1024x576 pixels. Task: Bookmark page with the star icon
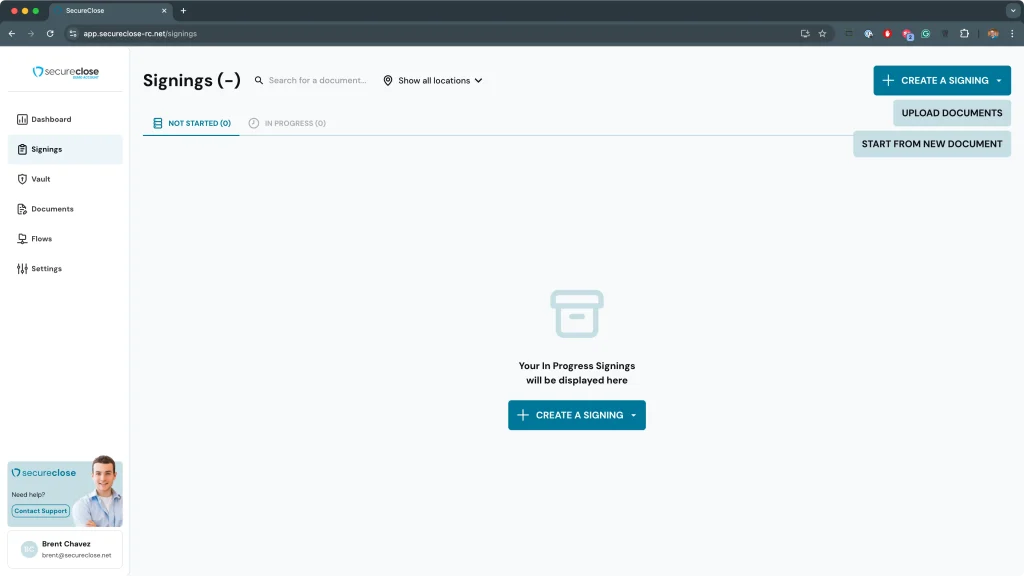[x=822, y=33]
